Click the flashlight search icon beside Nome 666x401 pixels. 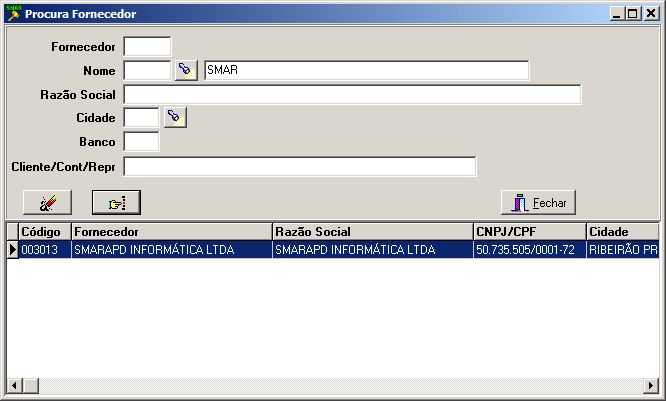coord(186,70)
